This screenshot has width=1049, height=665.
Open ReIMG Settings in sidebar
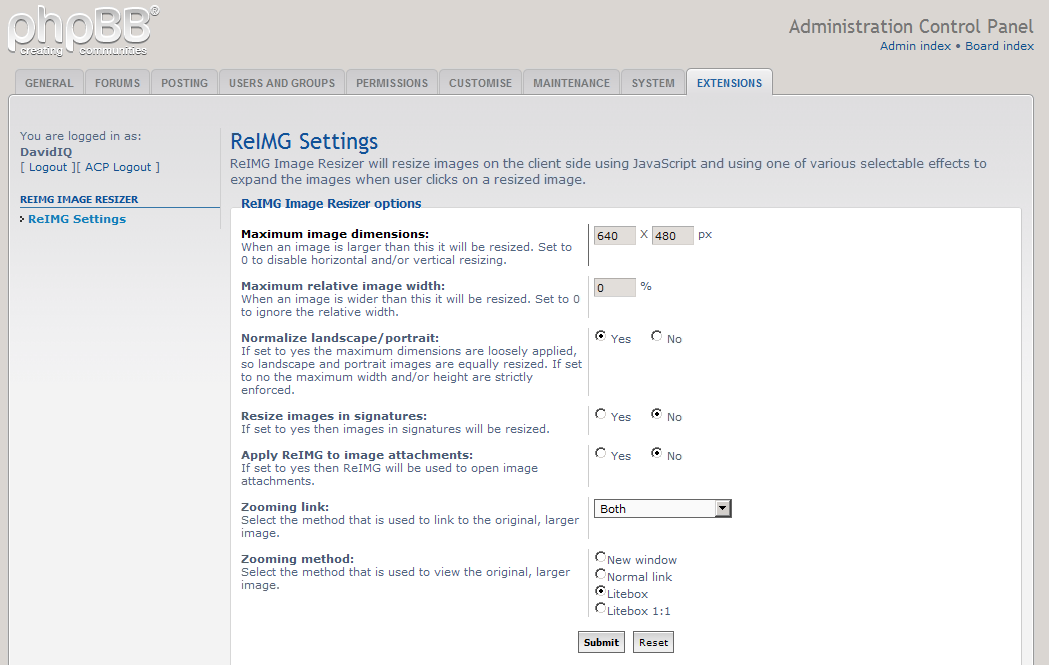point(77,219)
